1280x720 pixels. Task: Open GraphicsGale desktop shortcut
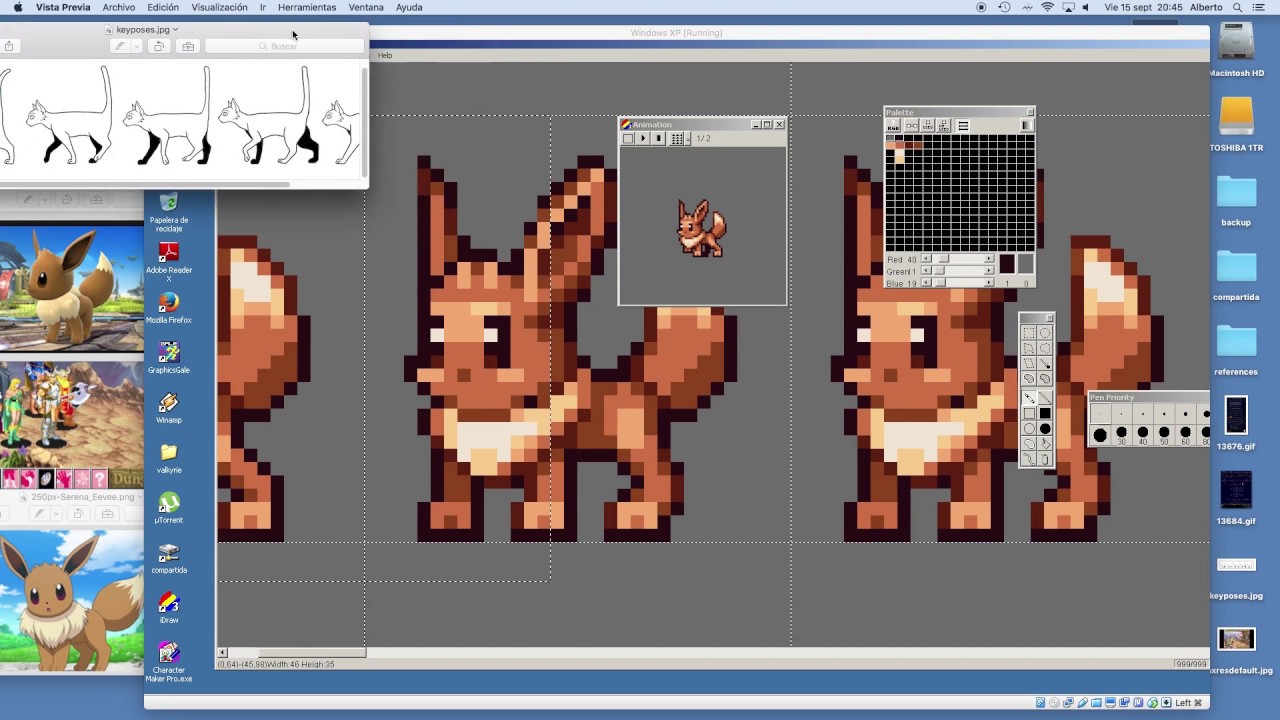(169, 357)
